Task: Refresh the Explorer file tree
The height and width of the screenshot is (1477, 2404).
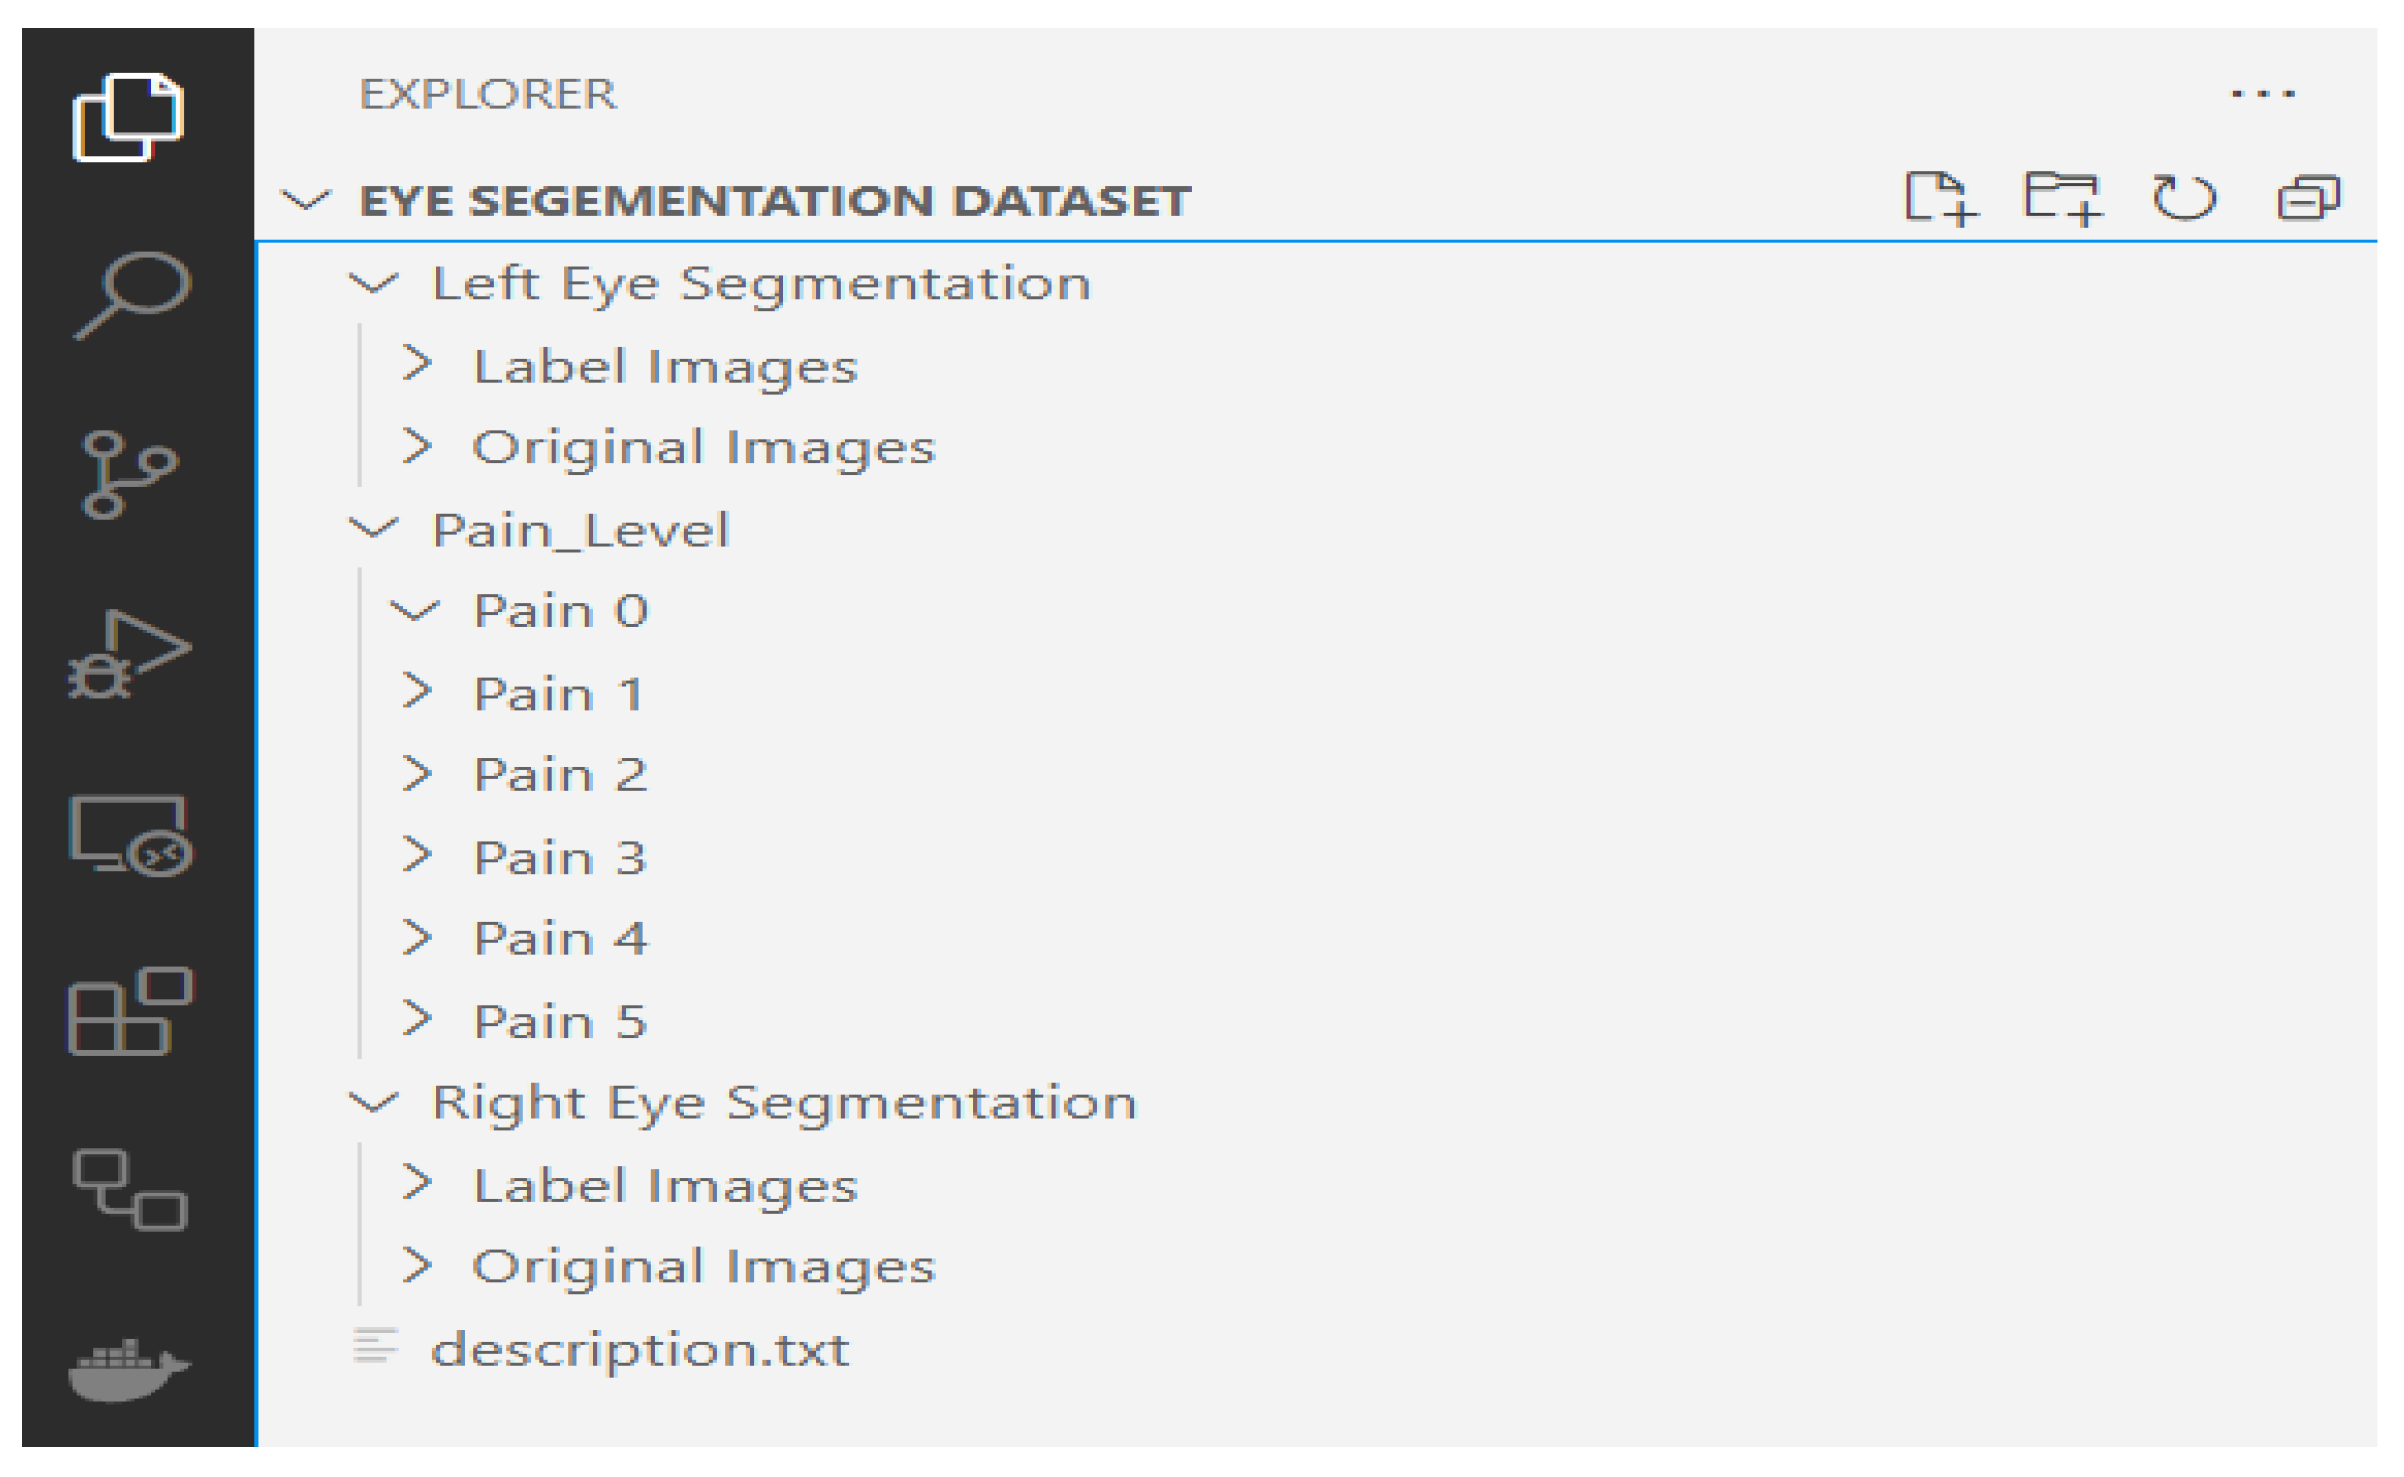Action: 2184,198
